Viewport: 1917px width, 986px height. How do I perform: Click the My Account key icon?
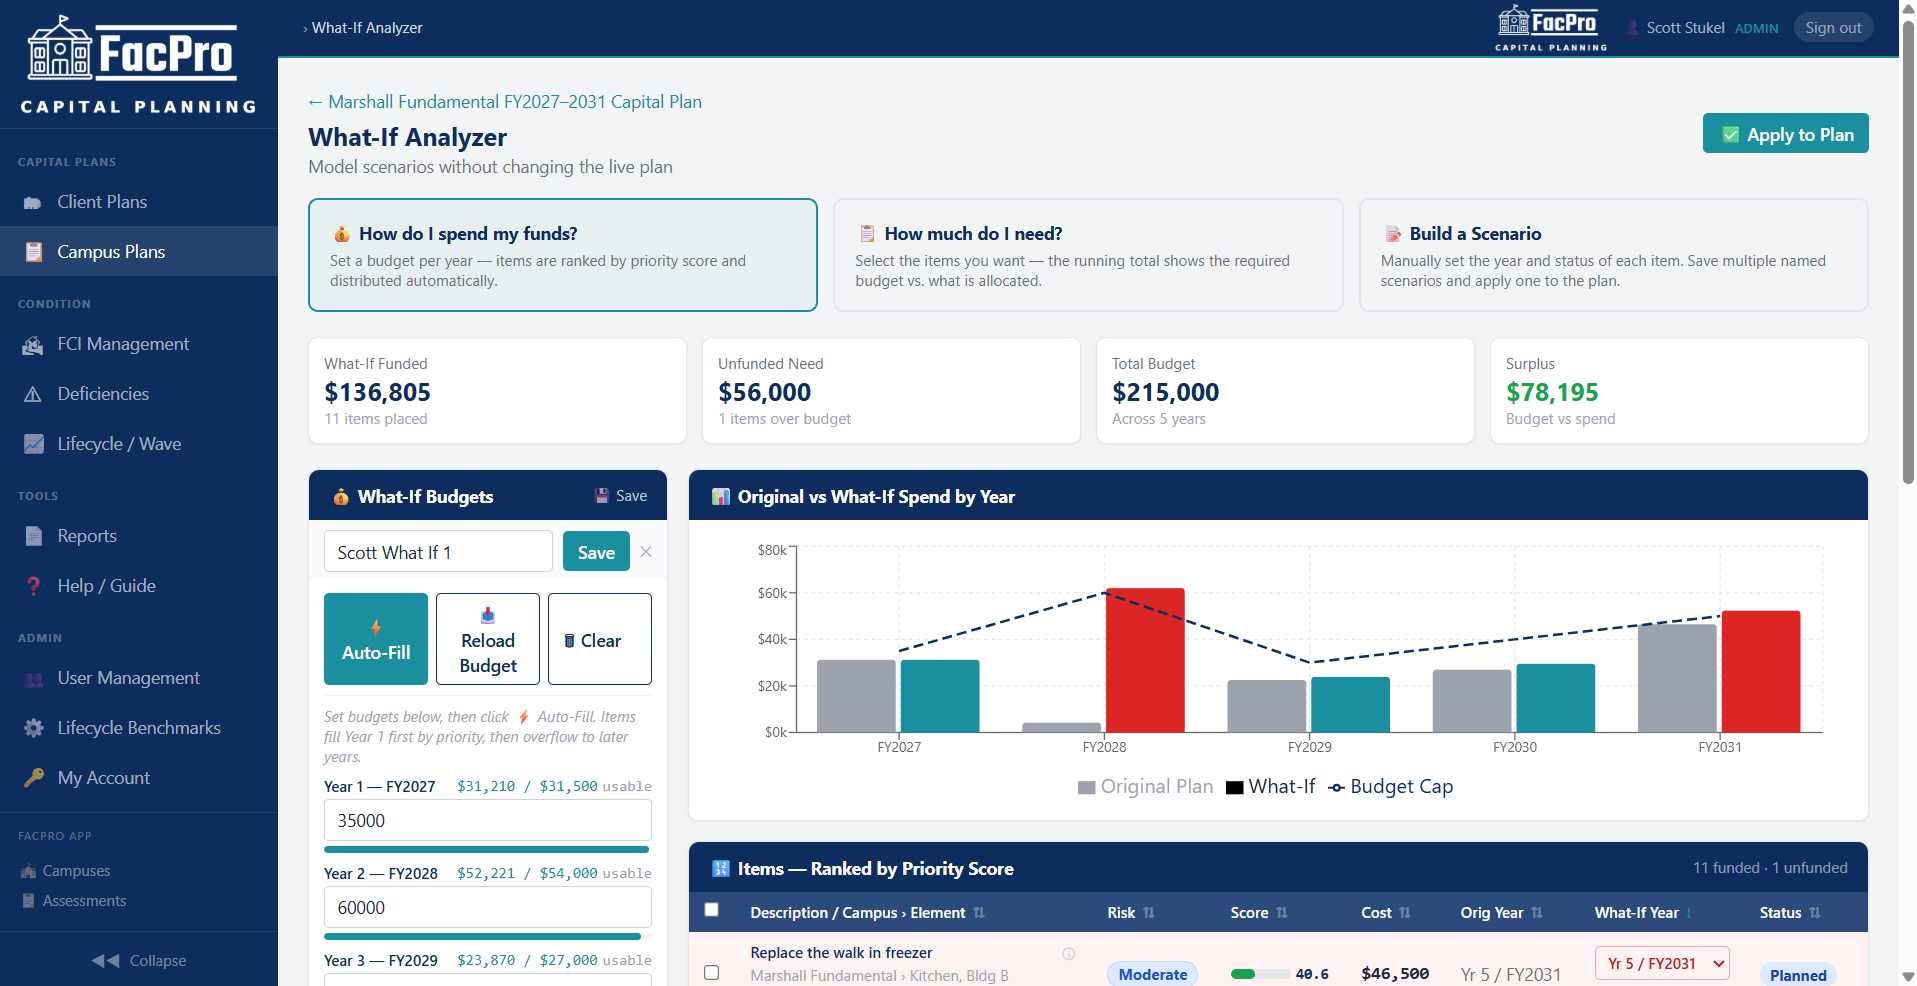33,778
